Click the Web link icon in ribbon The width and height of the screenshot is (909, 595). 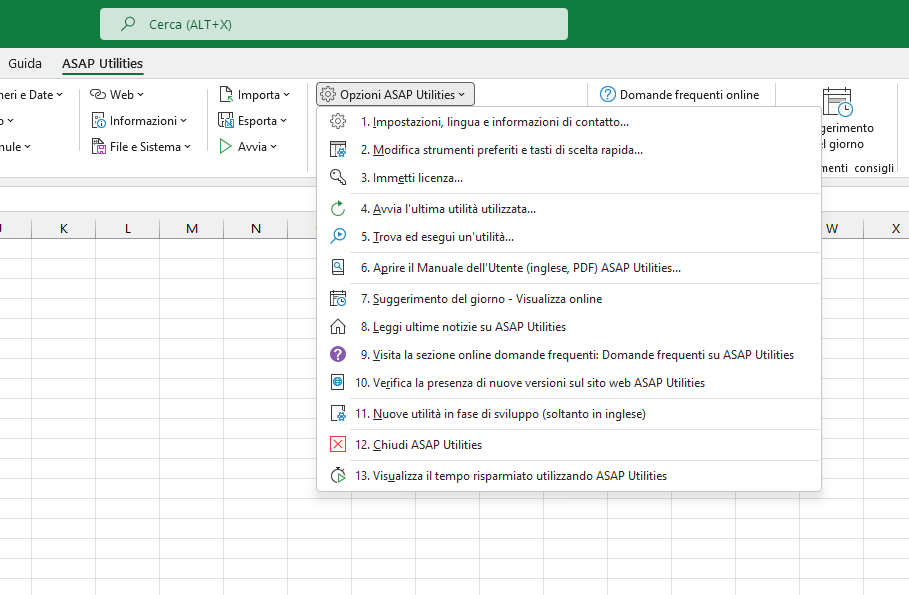pos(98,95)
